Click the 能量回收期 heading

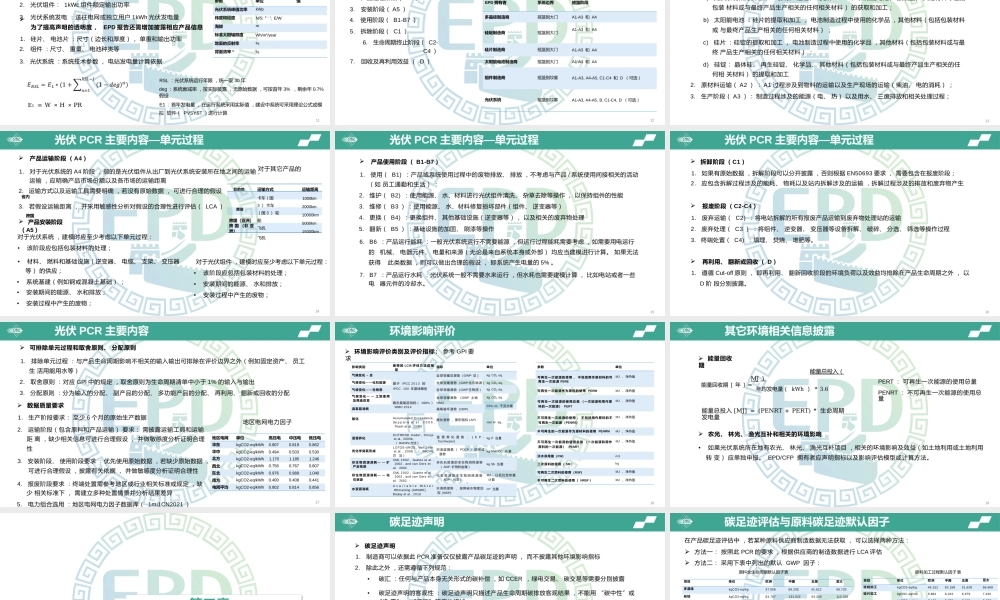click(715, 362)
